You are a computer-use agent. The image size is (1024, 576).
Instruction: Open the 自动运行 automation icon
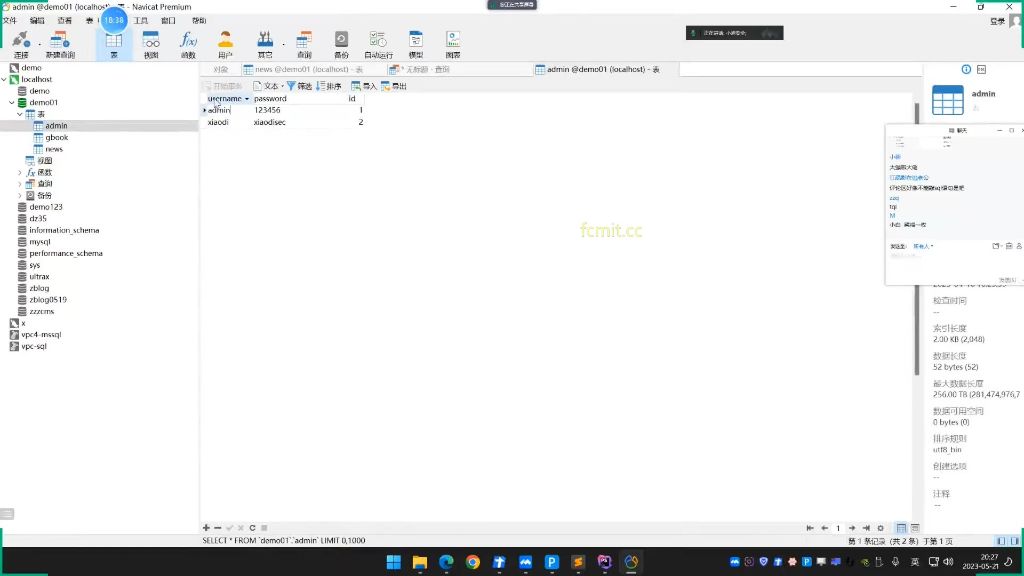coord(378,44)
